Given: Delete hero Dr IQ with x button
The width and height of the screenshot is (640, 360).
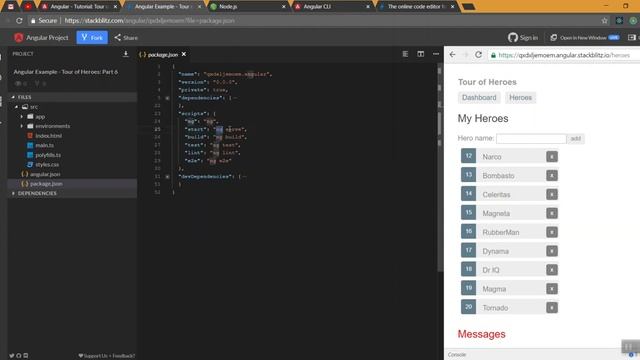Looking at the screenshot, I should pos(552,270).
